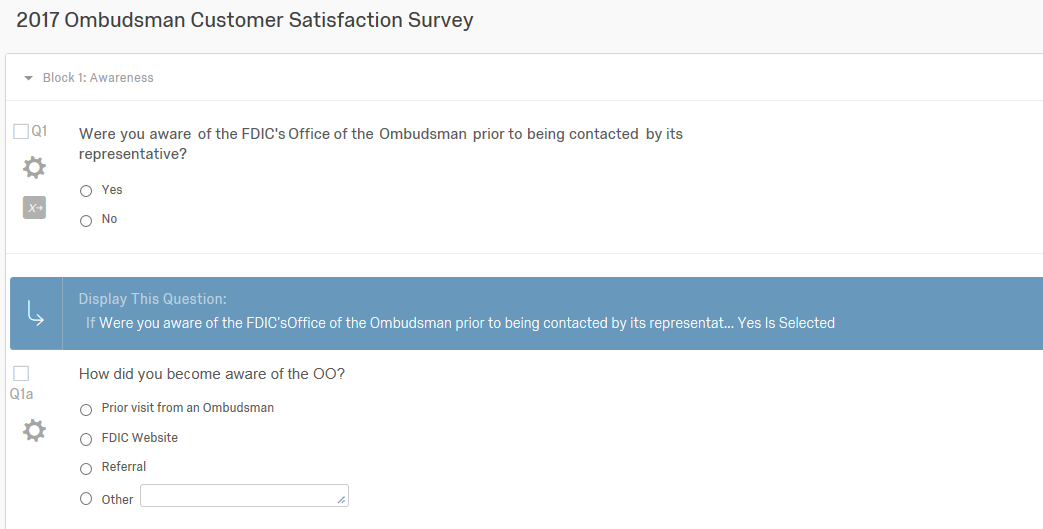Viewport: 1043px width, 529px height.
Task: Choose Prior visit from an Ombudsman option
Action: (x=86, y=409)
